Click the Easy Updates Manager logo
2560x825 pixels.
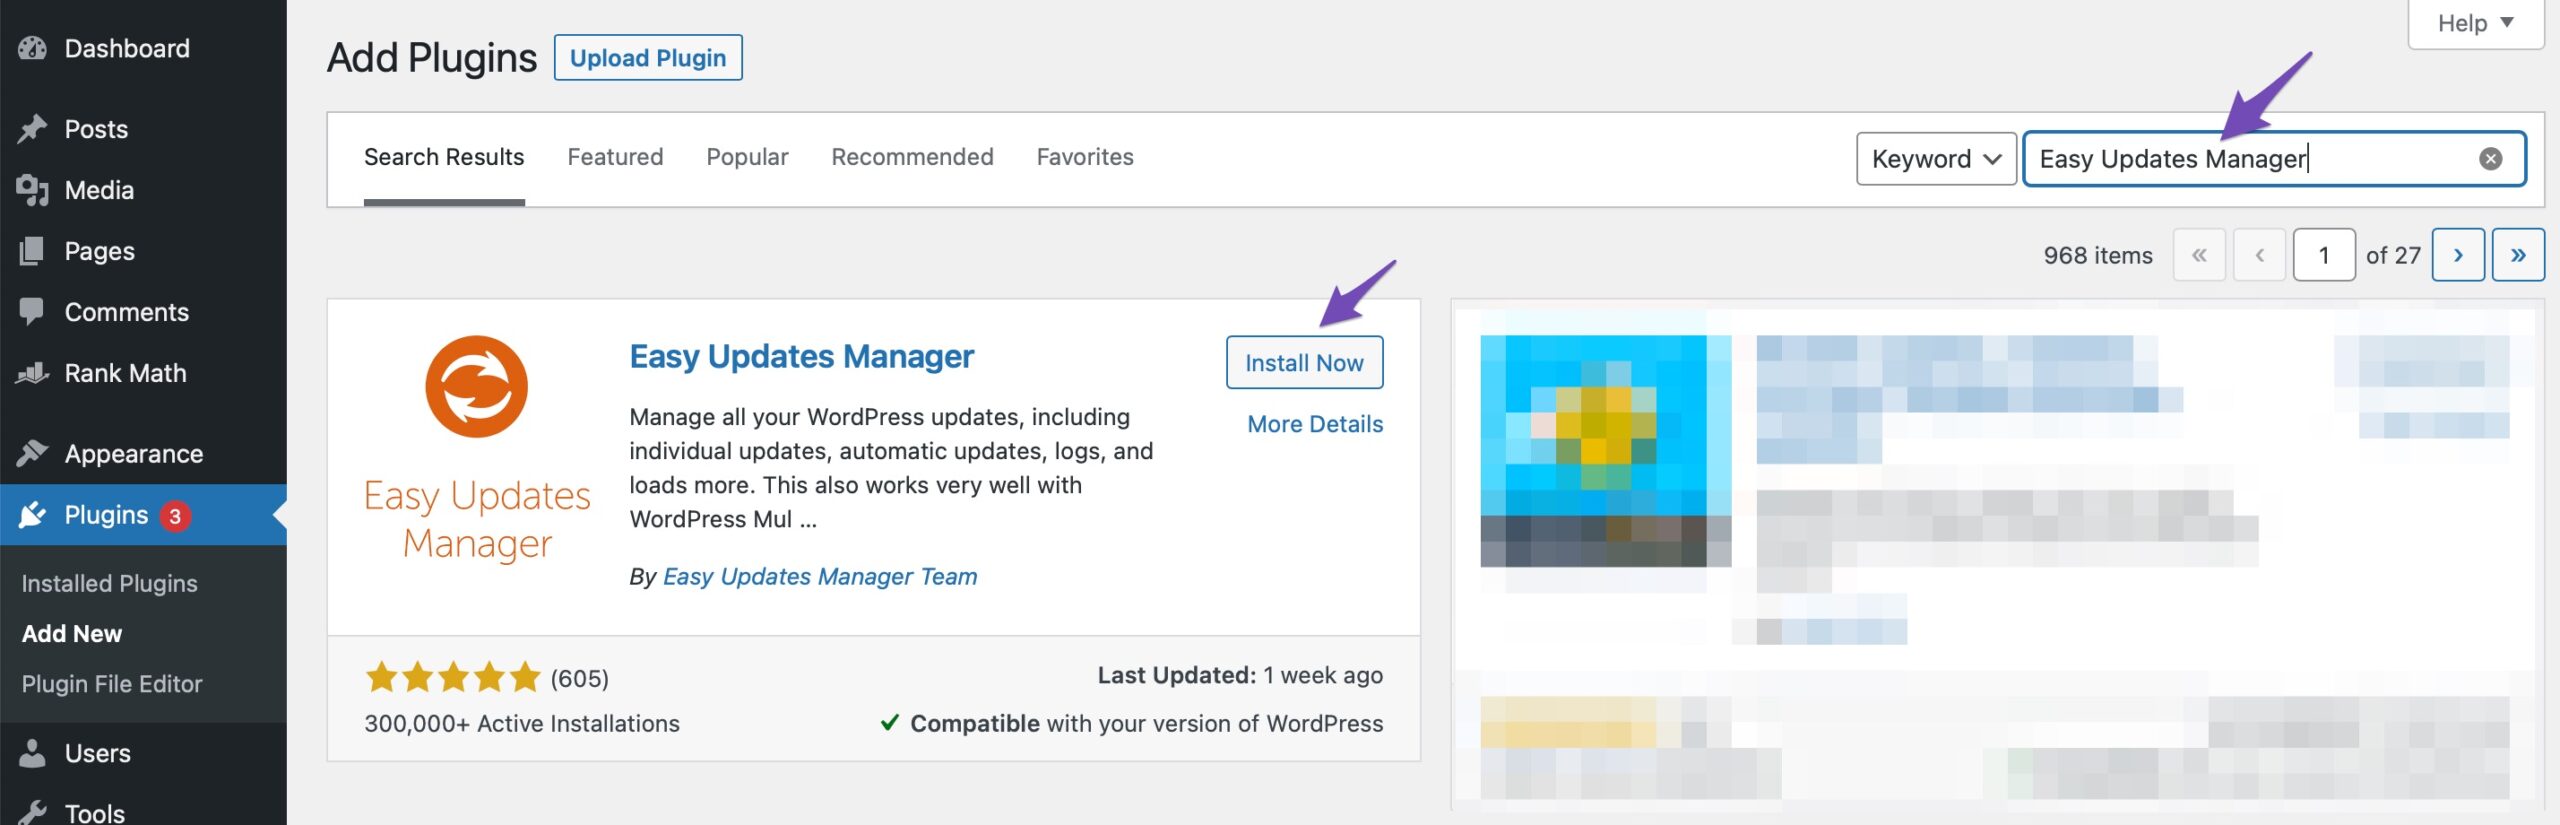[477, 449]
